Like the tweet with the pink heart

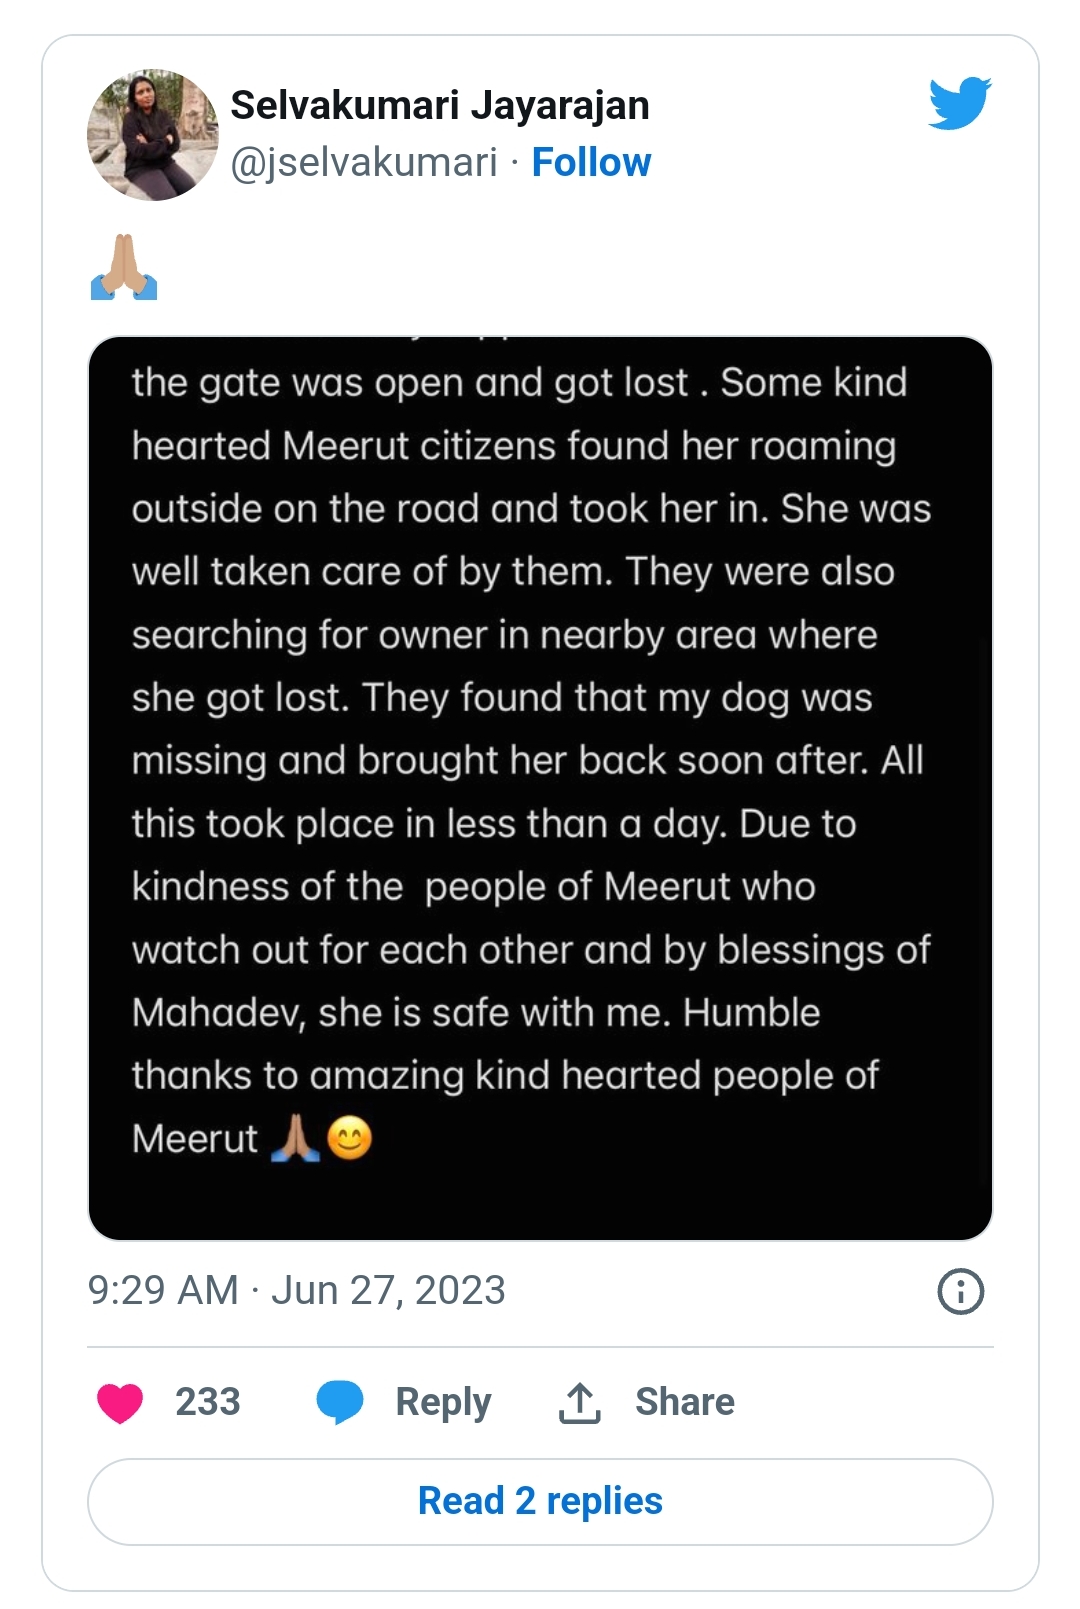(x=120, y=1402)
